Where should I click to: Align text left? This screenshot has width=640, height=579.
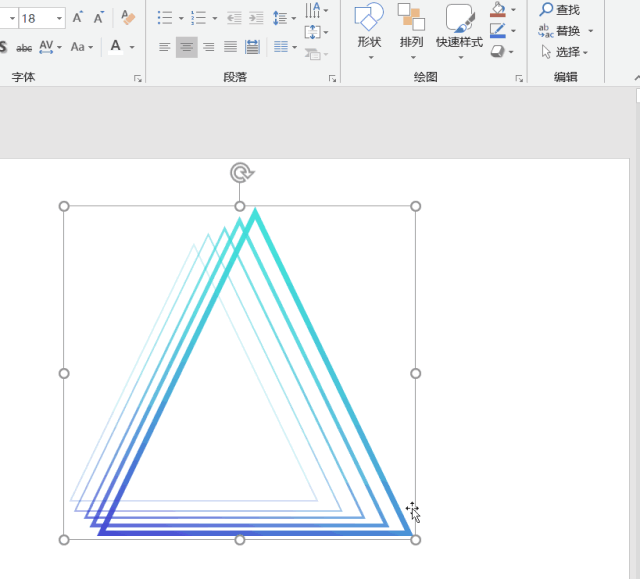(164, 47)
